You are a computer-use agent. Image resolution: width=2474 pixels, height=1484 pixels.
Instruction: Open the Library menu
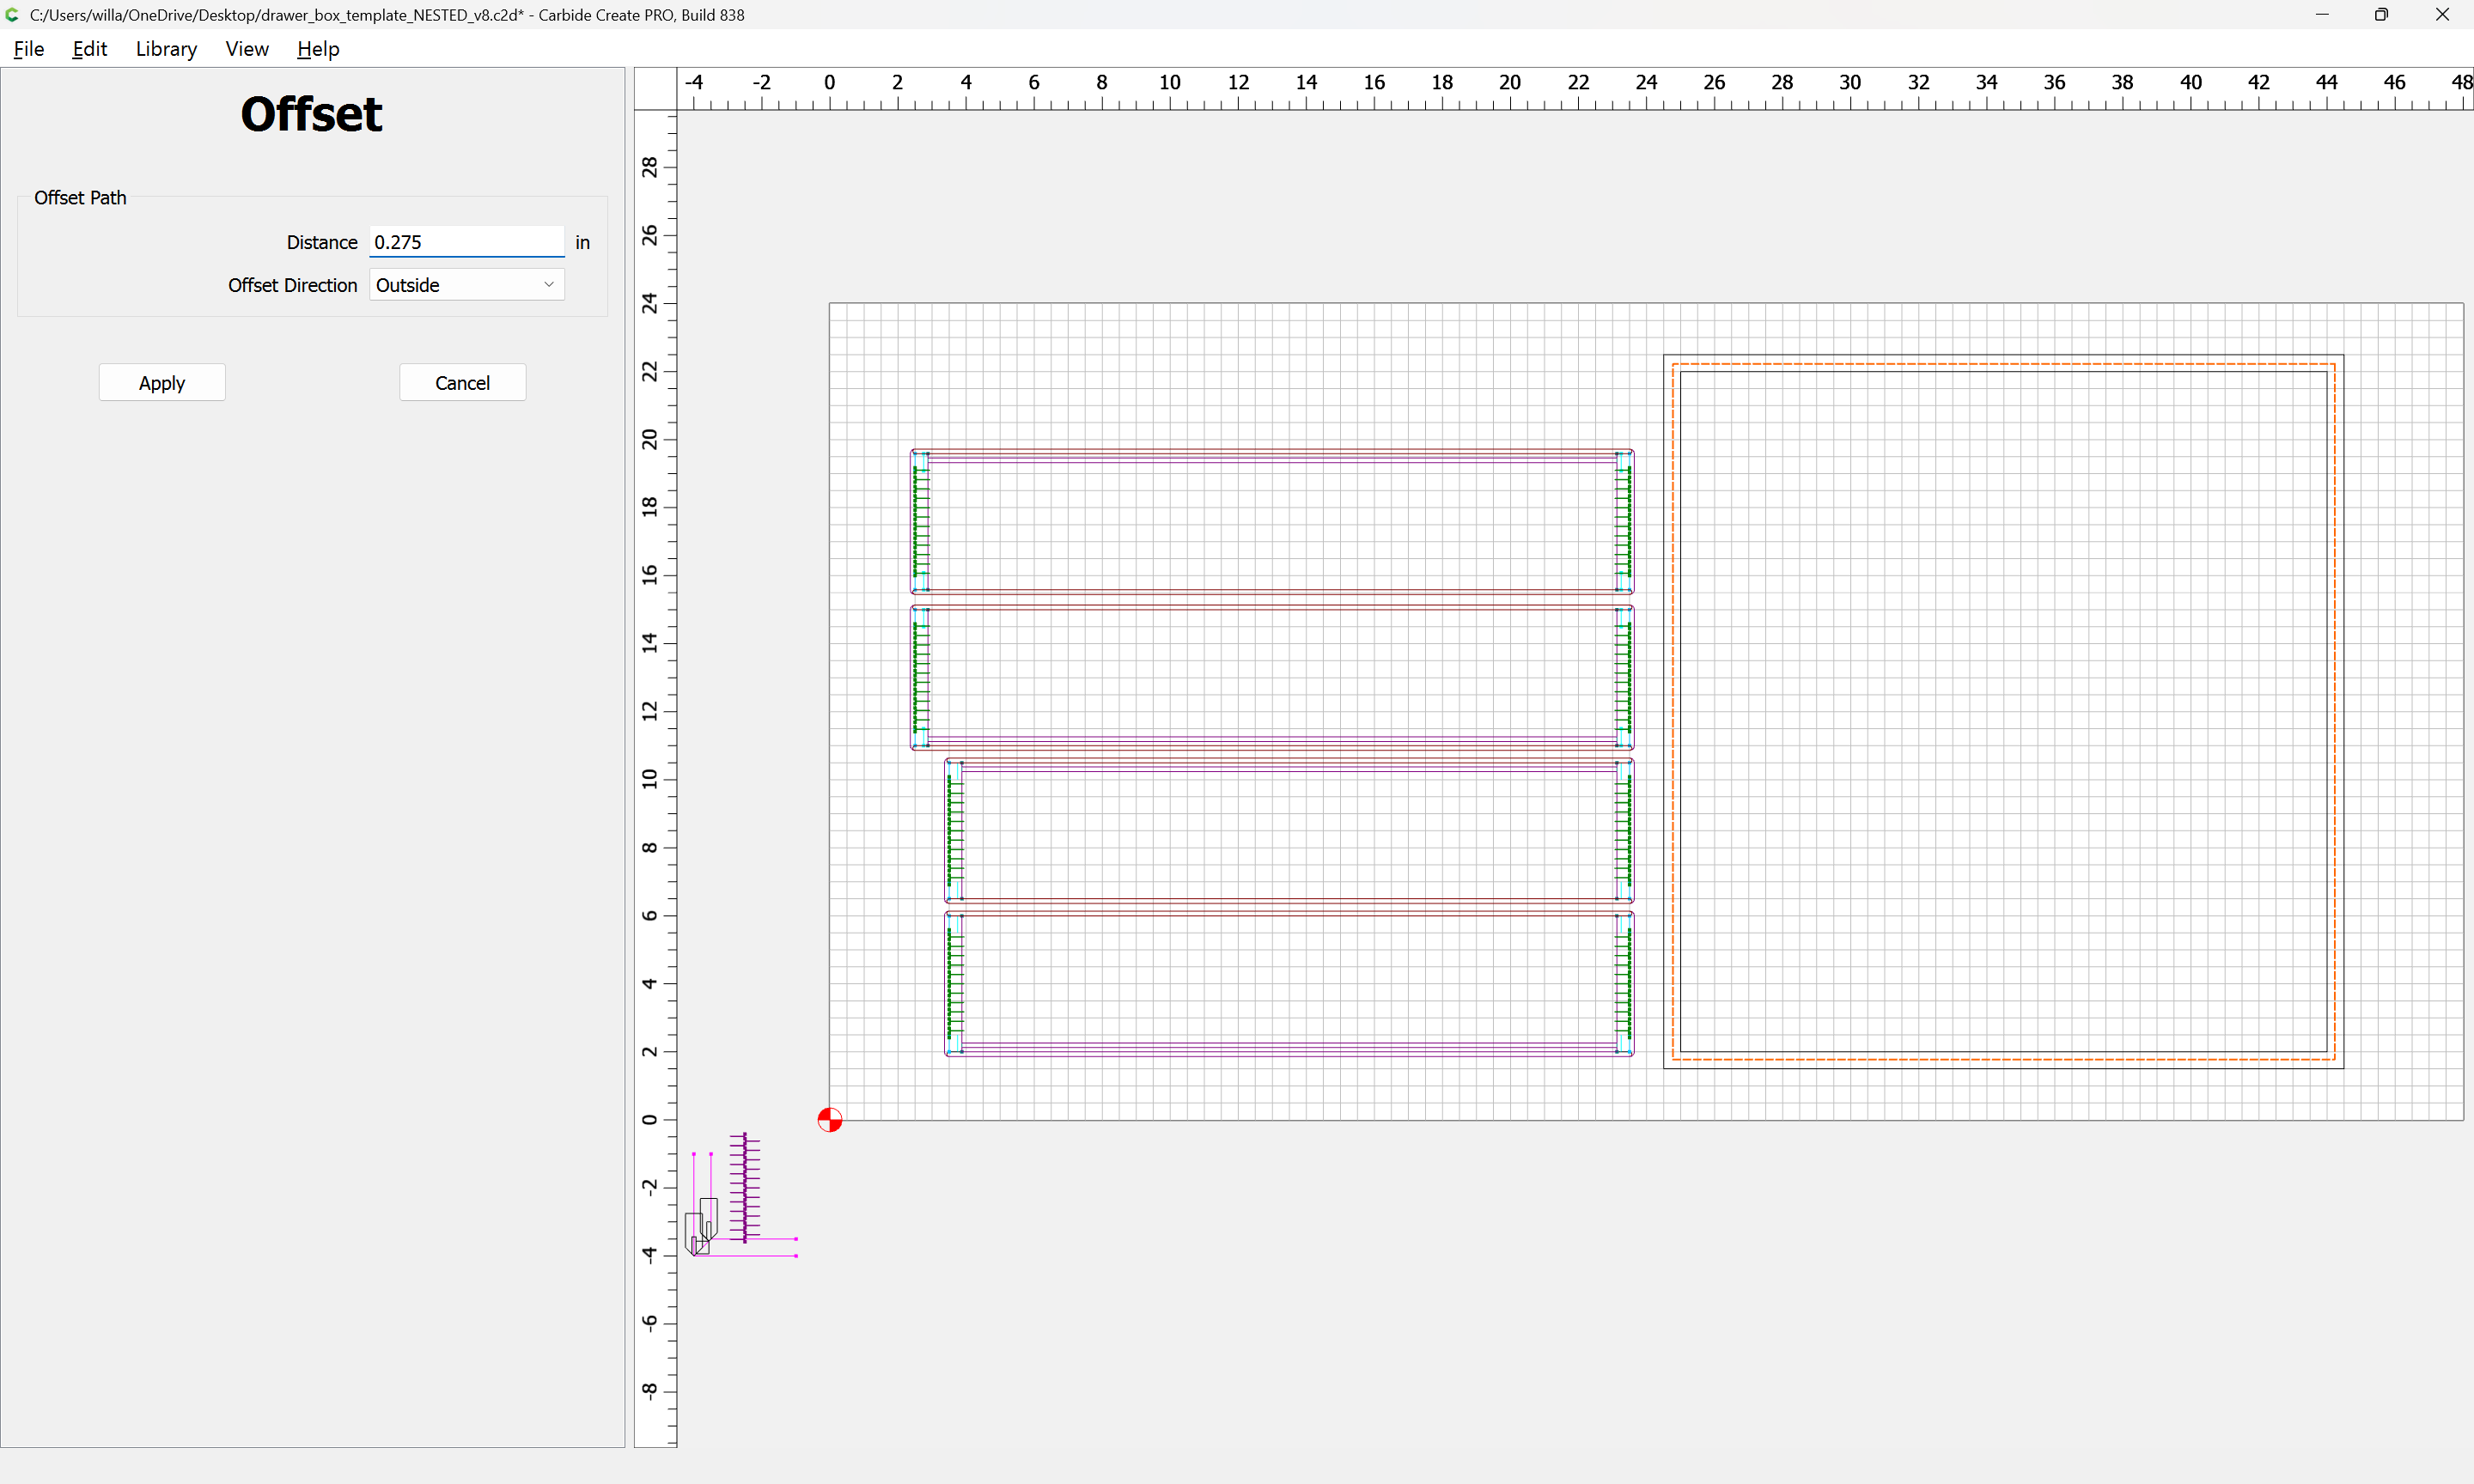pos(166,49)
